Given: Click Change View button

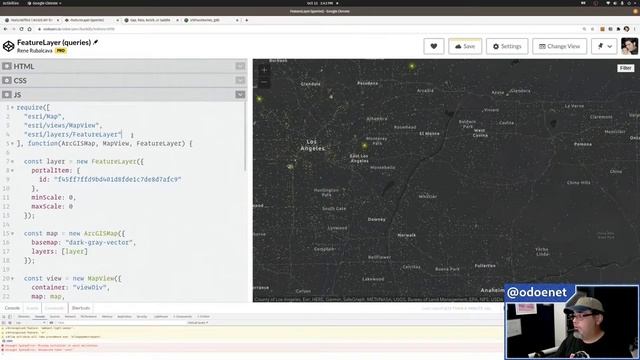Looking at the screenshot, I should [x=560, y=46].
